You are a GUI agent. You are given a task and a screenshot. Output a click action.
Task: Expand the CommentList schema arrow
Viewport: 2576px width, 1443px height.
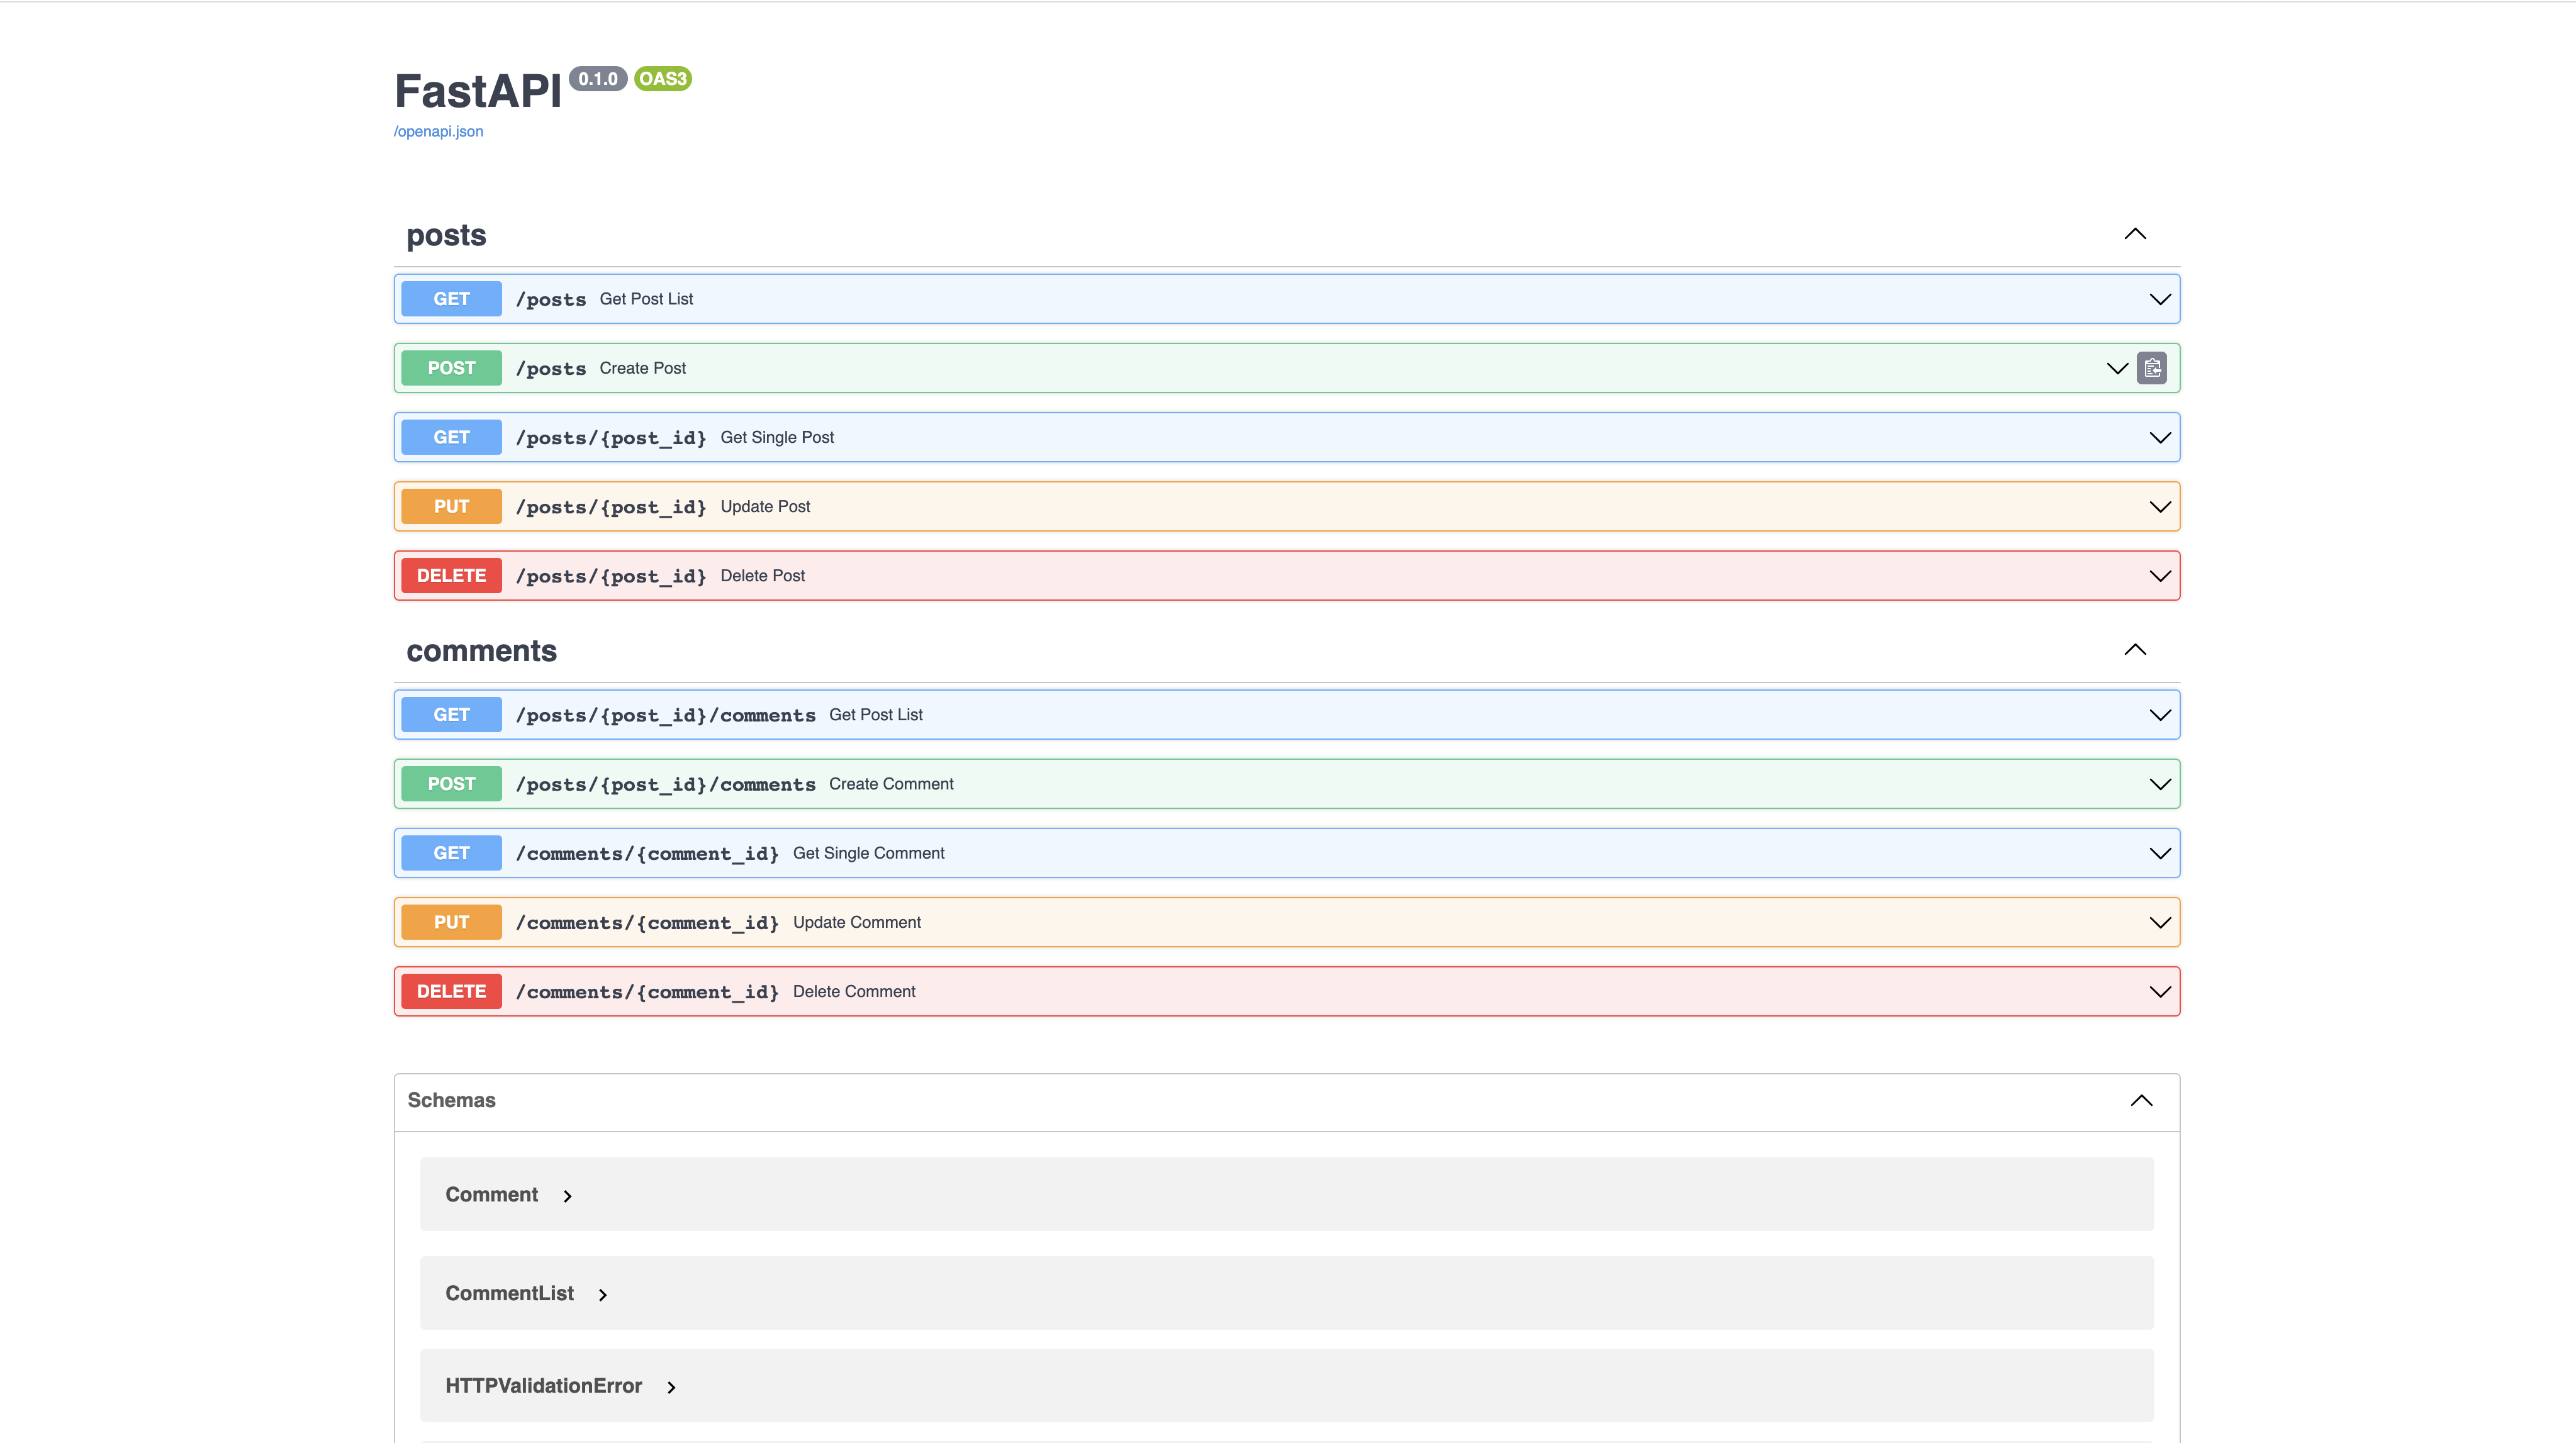602,1295
